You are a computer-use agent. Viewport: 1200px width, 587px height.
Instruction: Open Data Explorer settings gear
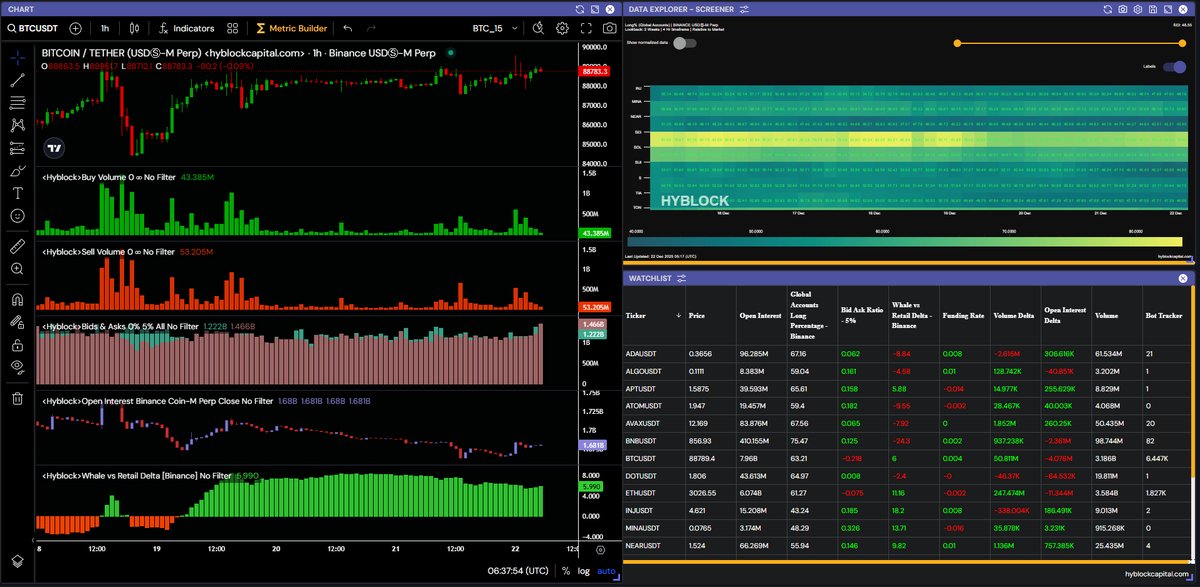[x=1139, y=8]
